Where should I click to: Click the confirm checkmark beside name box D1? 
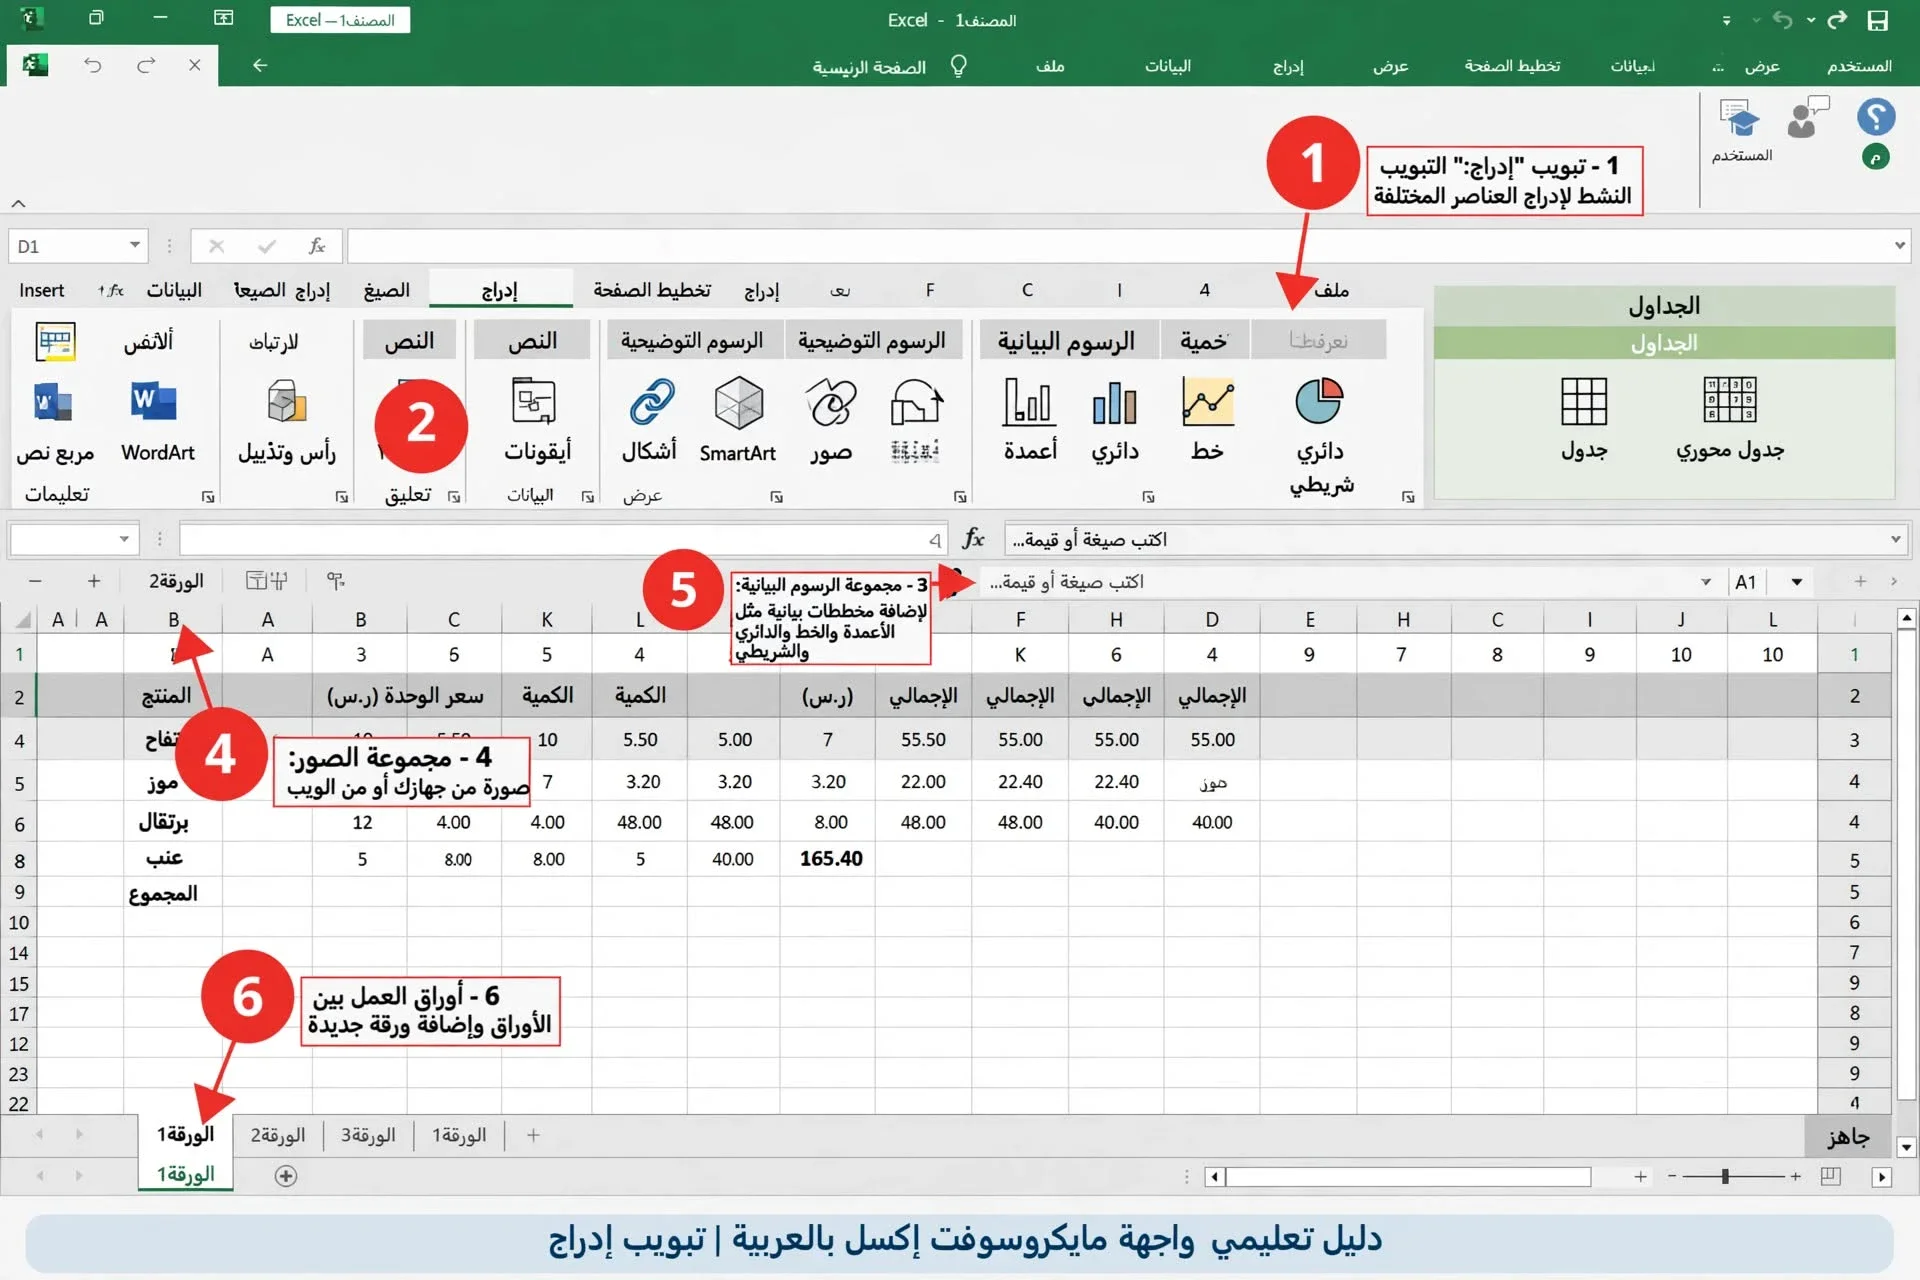pos(266,246)
